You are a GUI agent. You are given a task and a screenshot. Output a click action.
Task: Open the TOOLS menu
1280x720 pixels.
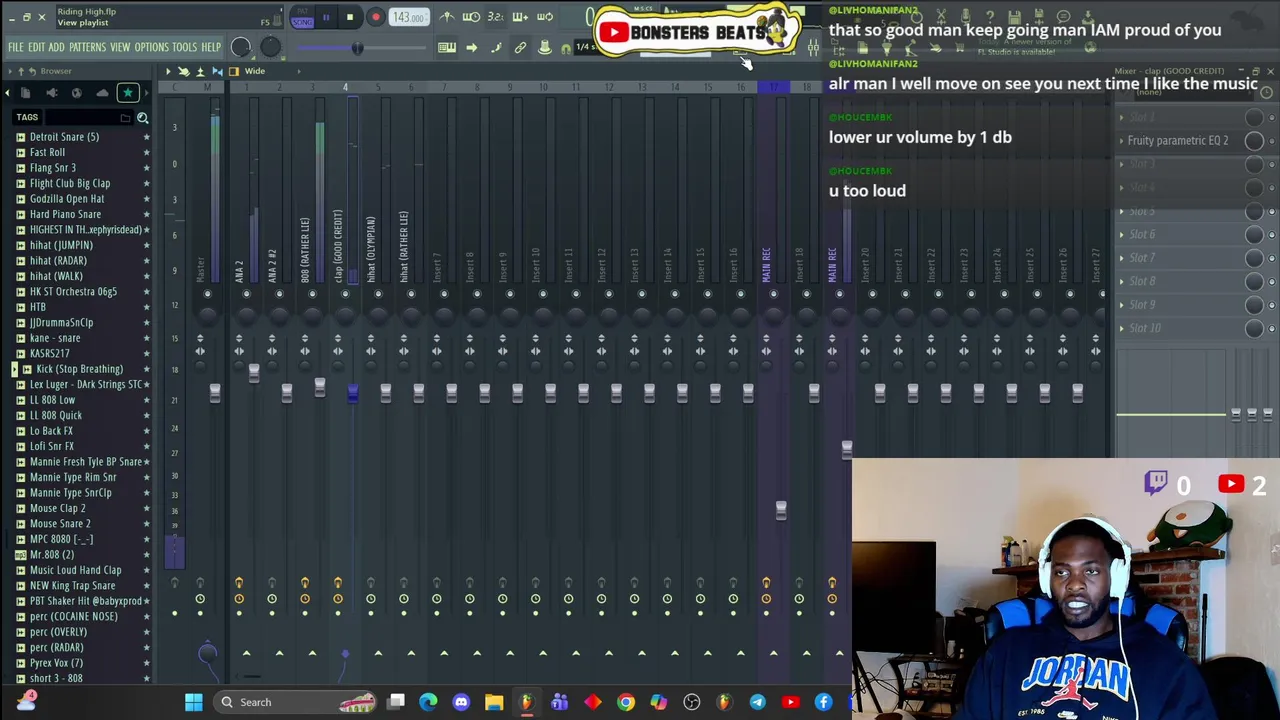click(x=184, y=47)
